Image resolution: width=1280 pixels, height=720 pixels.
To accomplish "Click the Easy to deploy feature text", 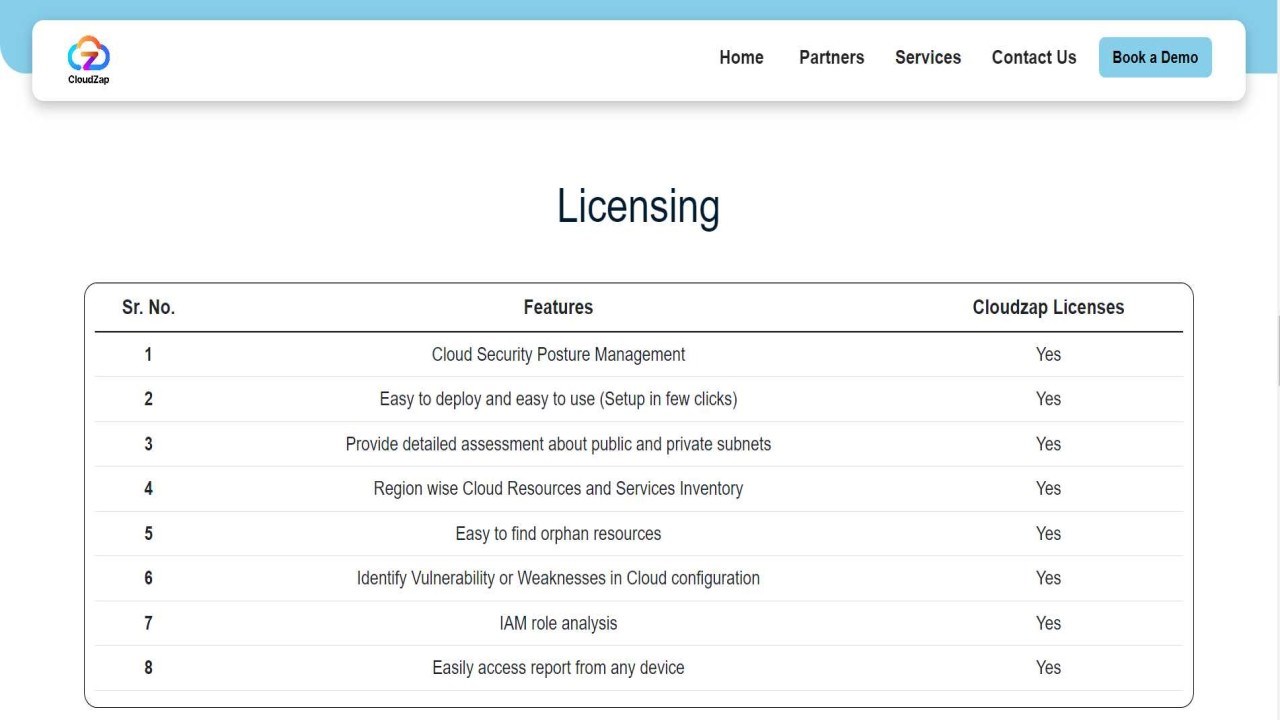I will 558,399.
